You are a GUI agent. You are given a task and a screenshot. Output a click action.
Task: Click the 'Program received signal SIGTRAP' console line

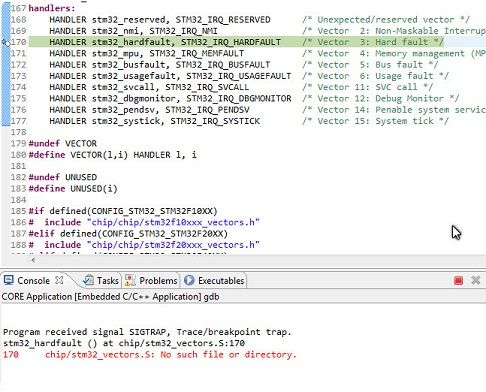[x=147, y=332]
